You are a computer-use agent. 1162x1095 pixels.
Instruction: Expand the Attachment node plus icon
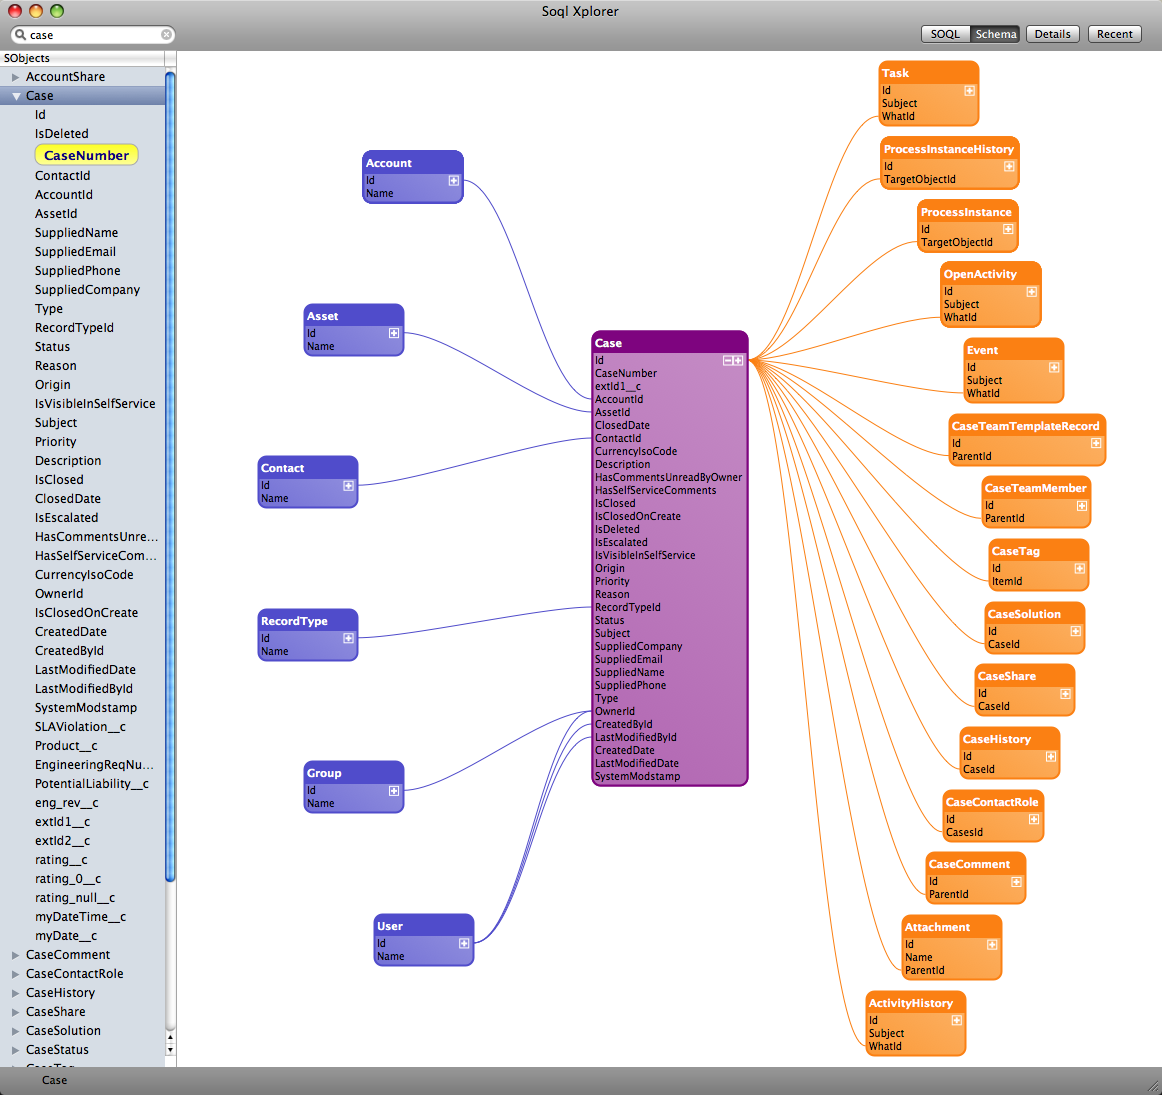pyautogui.click(x=992, y=945)
